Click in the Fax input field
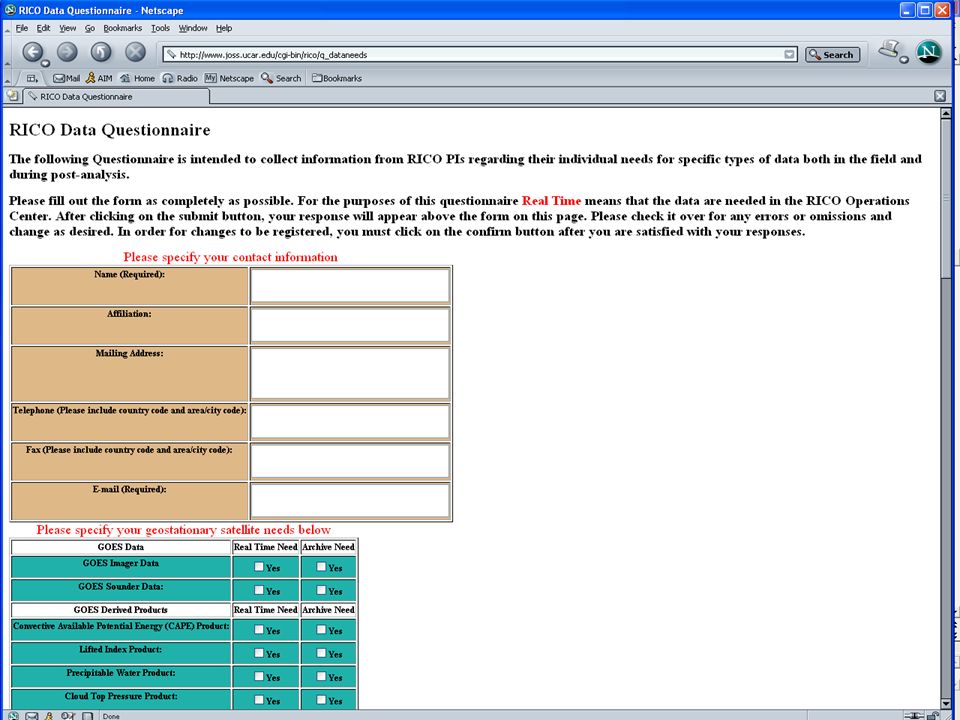Screen dimensions: 960x720 point(350,461)
